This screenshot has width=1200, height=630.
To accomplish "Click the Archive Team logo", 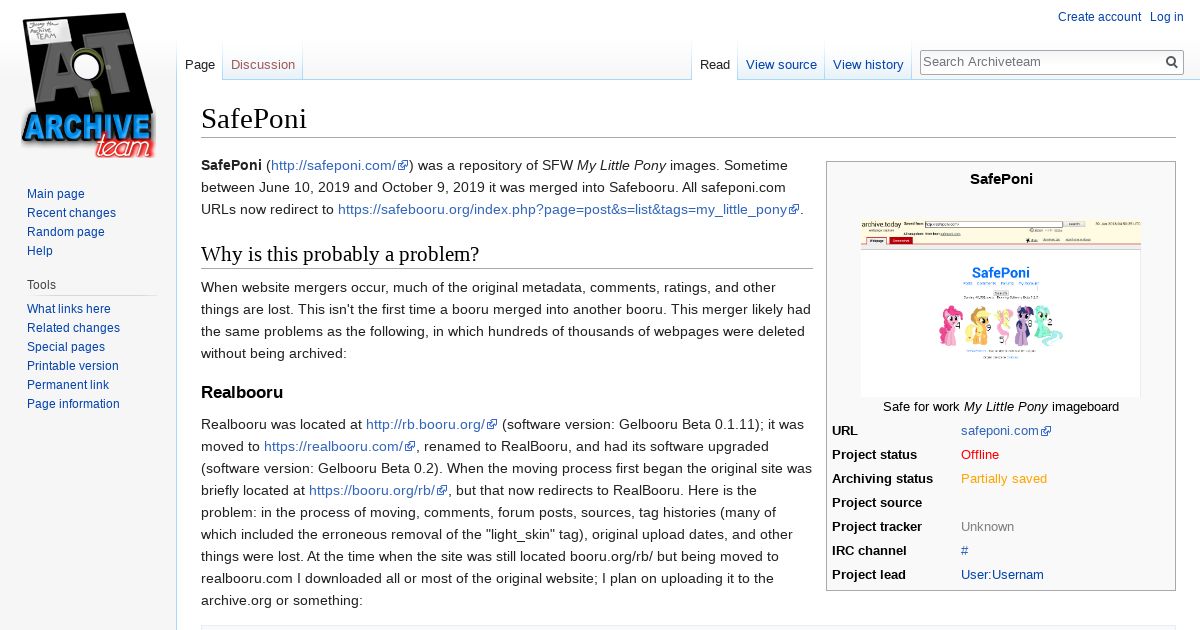I will (88, 85).
